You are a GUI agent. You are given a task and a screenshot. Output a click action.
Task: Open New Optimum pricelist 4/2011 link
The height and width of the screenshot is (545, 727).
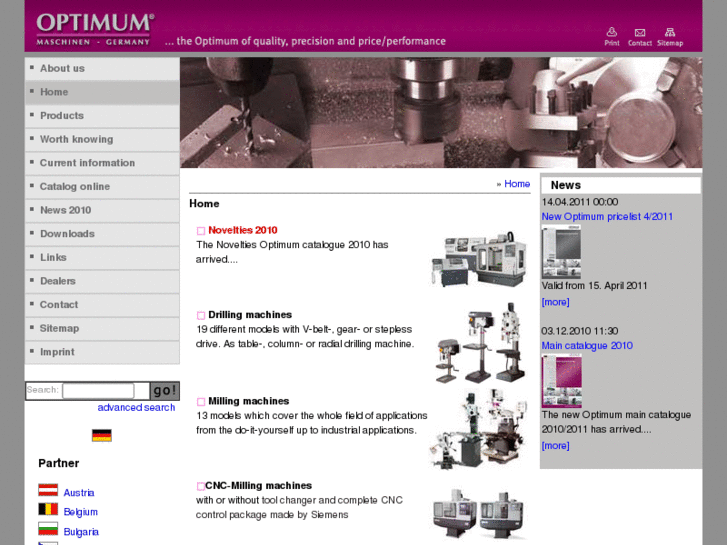click(607, 217)
